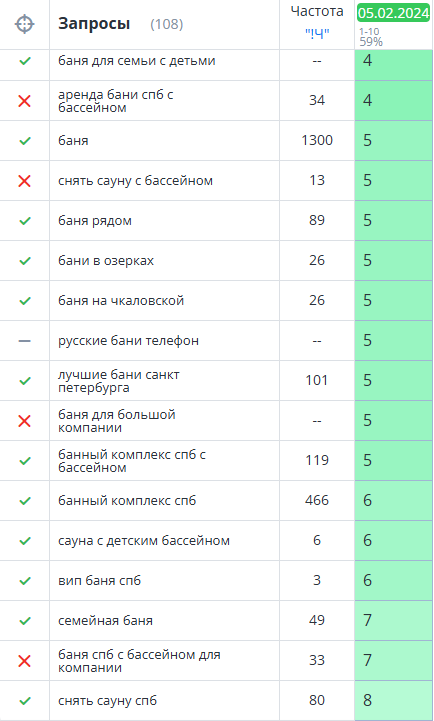Click green checkmark next to 'снять сауну спб'
Screen dimensions: 434x721
tap(24, 701)
